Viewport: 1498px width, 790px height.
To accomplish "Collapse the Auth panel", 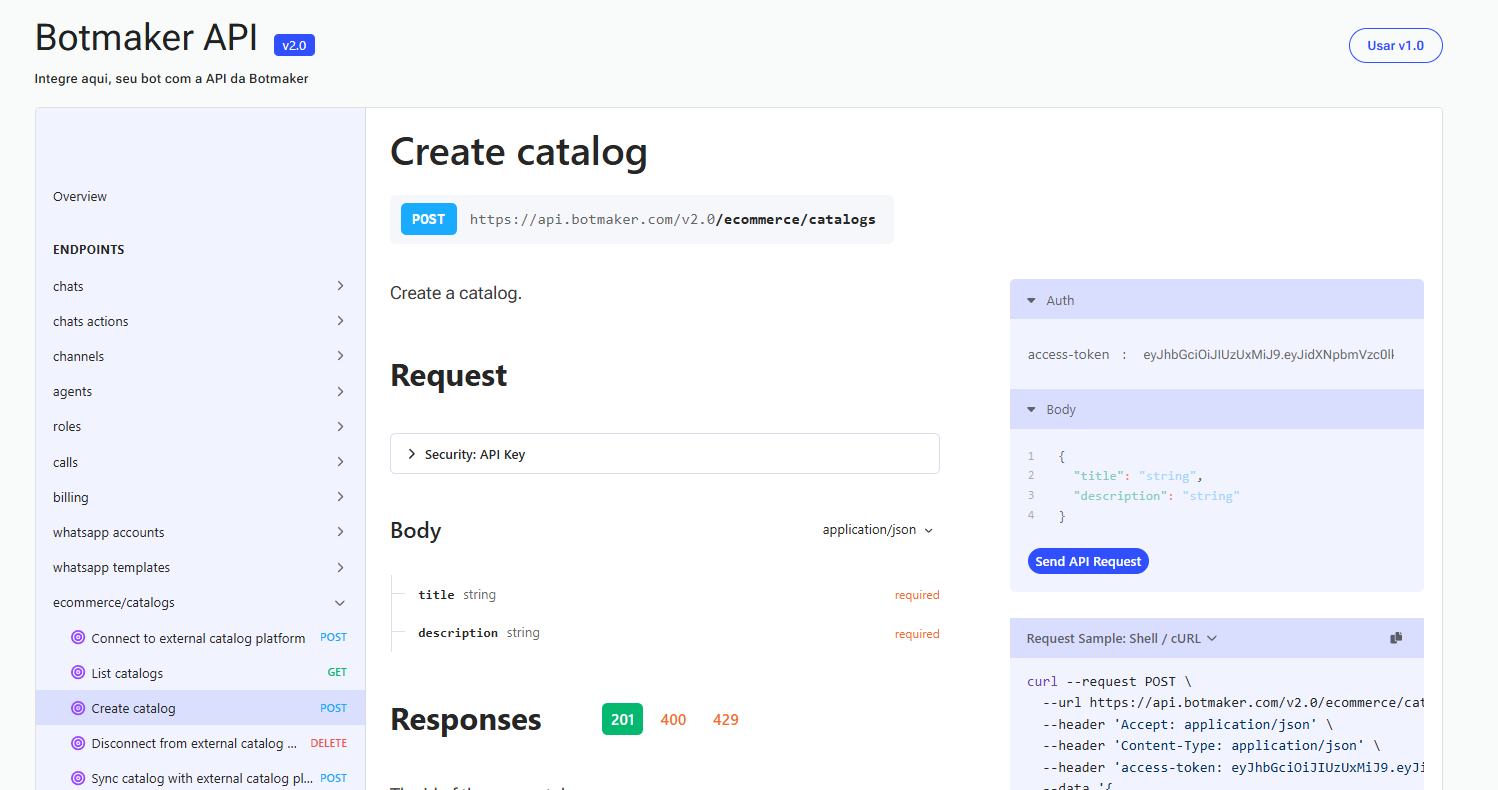I will click(1216, 300).
